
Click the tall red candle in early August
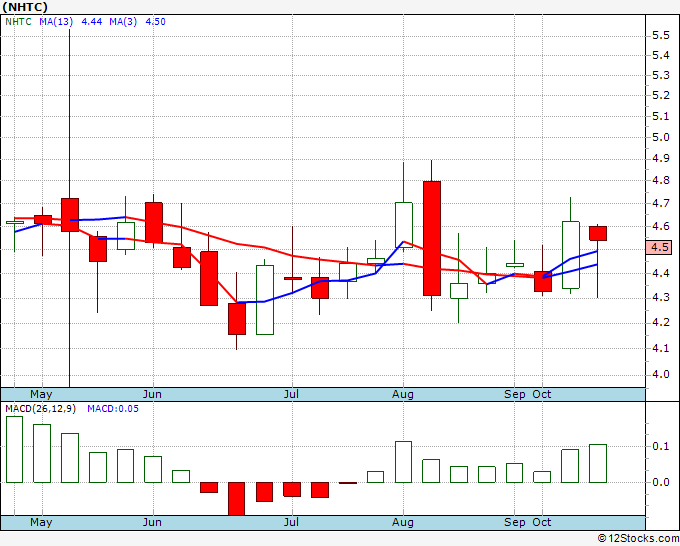point(432,238)
